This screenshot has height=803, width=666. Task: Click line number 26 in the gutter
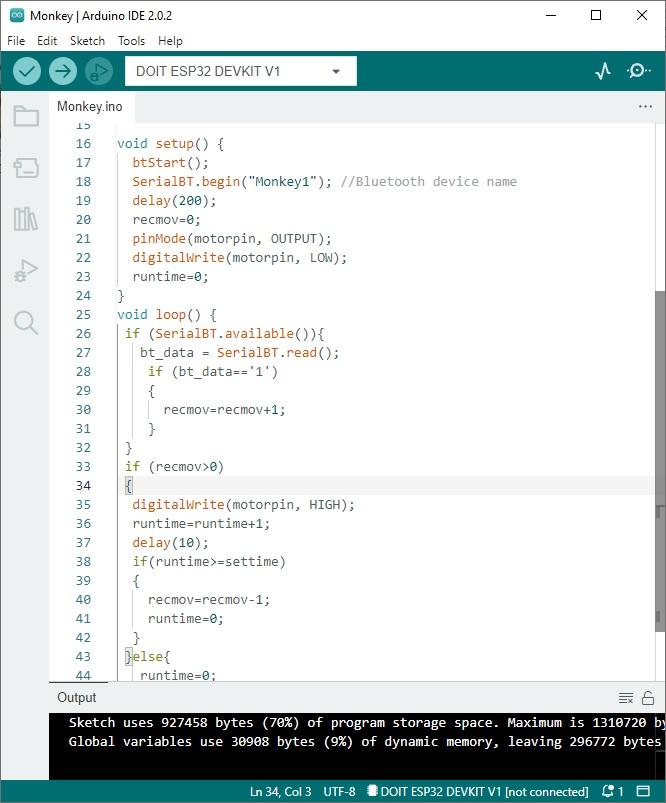click(x=83, y=334)
